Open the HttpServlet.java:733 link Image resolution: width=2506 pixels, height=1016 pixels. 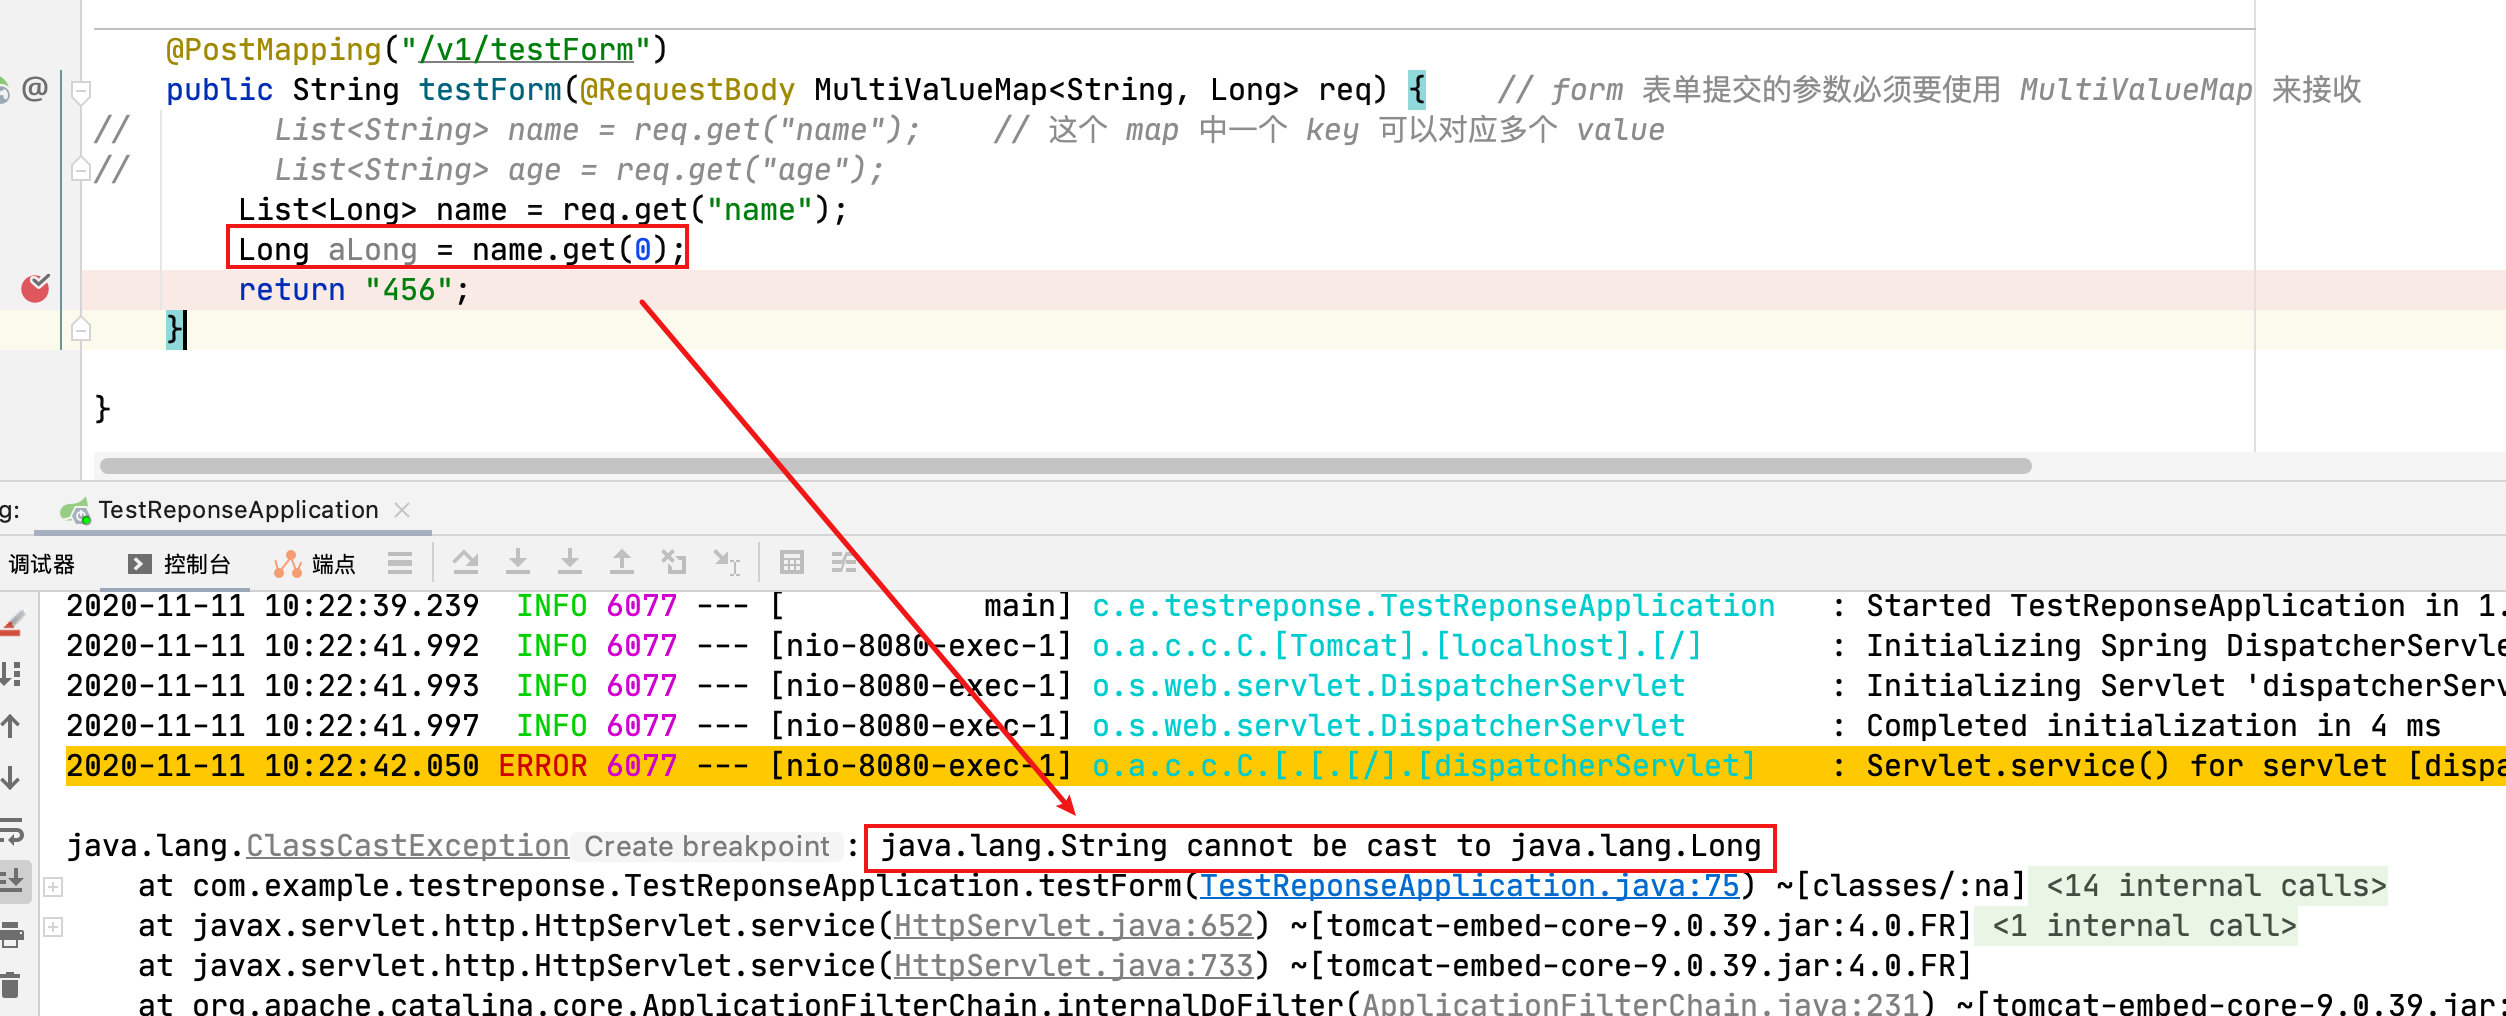click(x=1074, y=966)
